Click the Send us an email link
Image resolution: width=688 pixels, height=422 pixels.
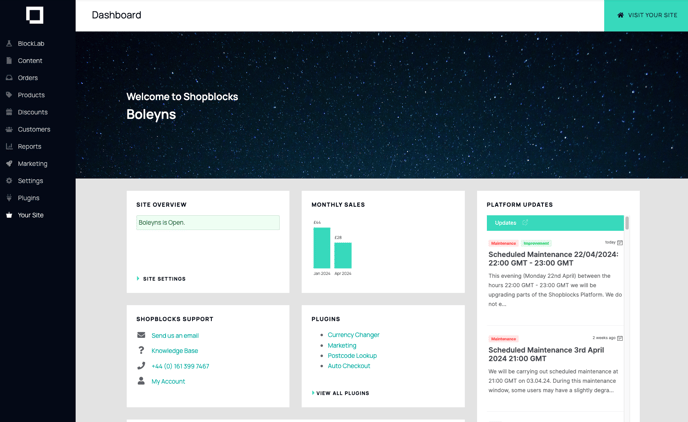(x=175, y=336)
